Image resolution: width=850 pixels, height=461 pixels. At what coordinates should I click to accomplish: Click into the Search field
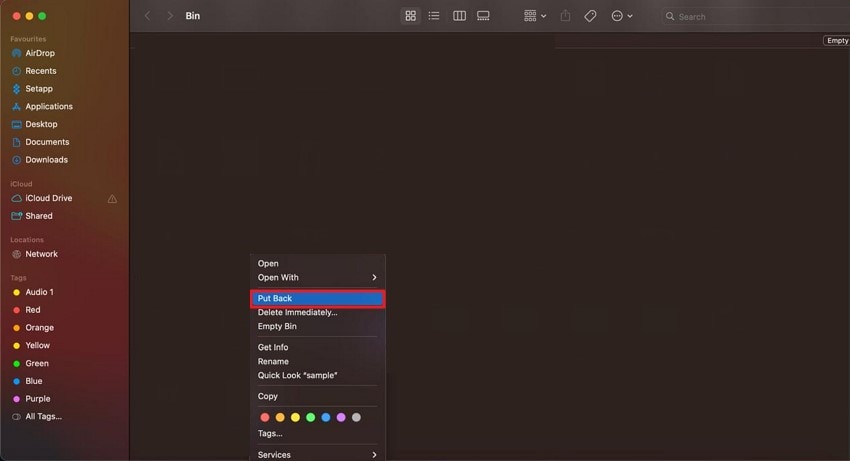755,16
